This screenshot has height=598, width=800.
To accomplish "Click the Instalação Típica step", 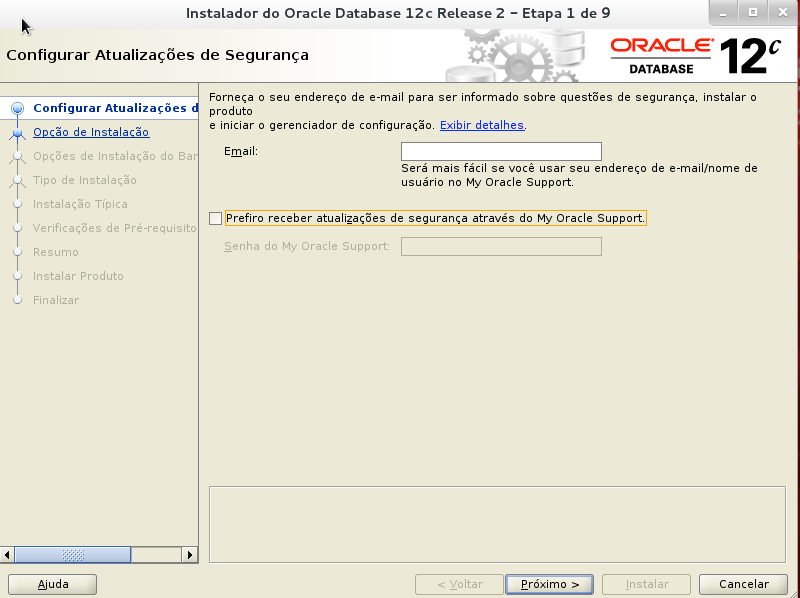I will [x=80, y=204].
